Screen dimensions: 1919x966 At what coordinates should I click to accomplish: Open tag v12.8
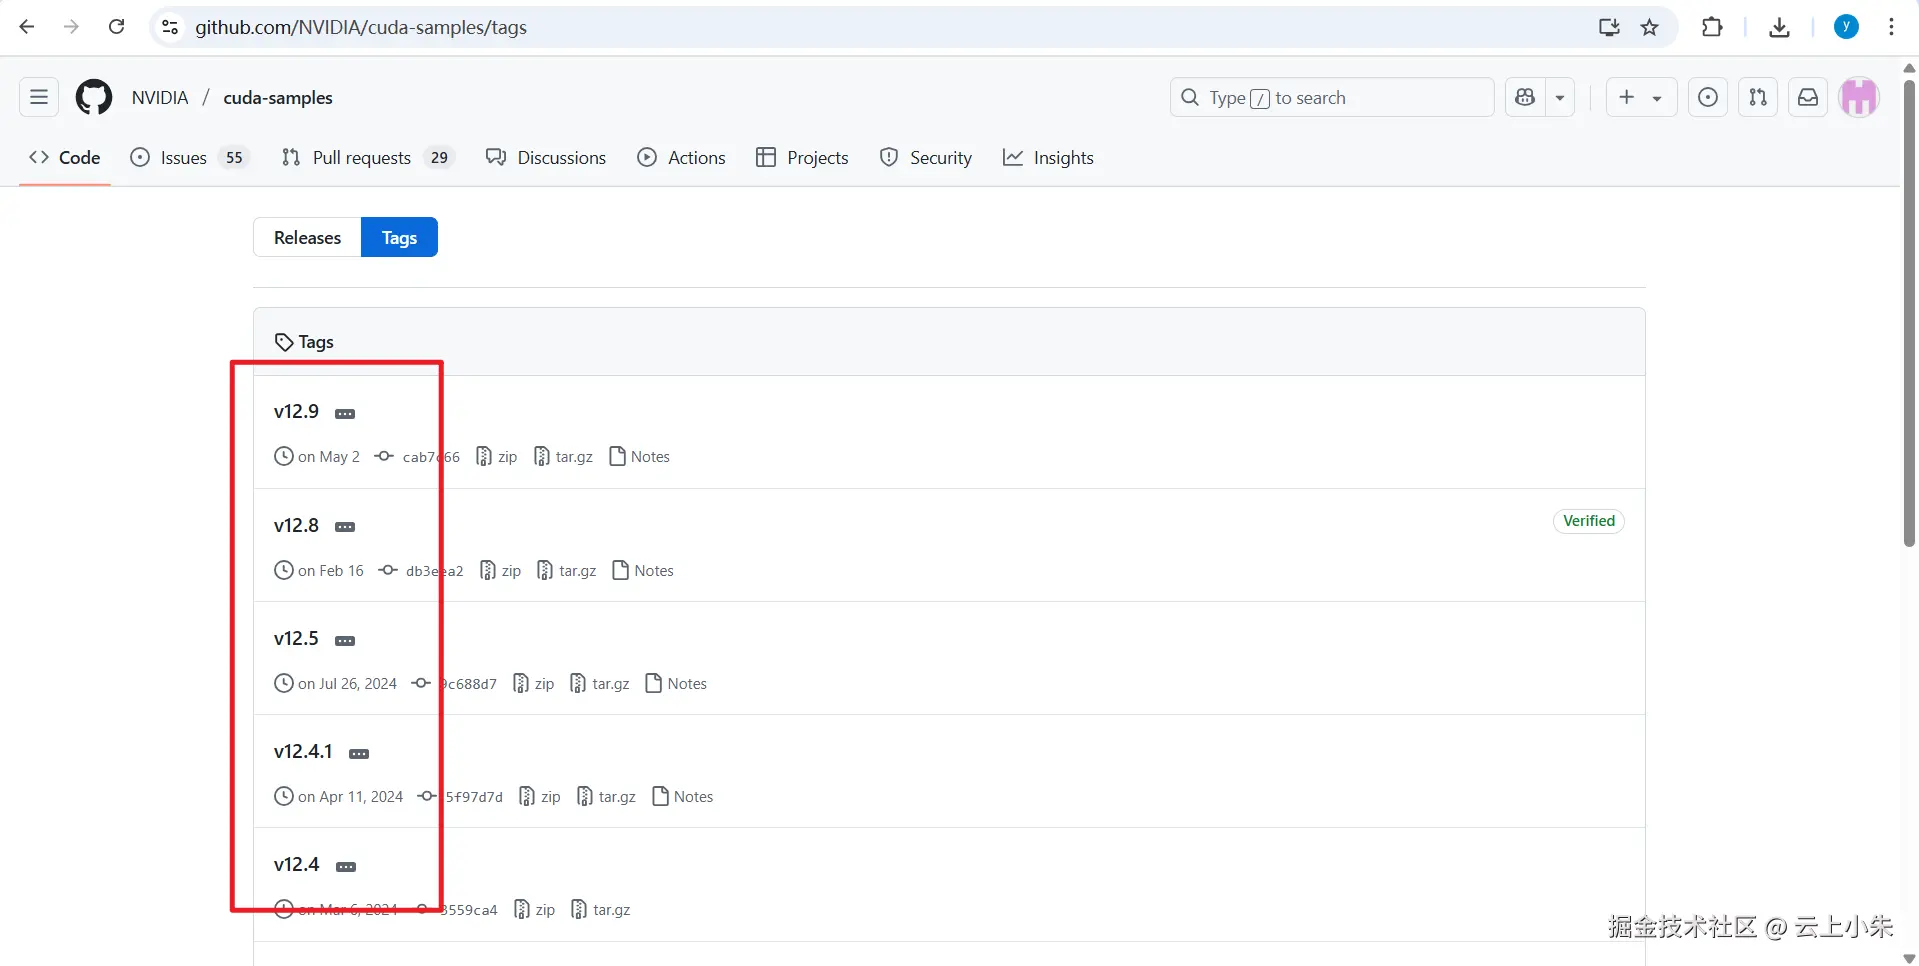coord(296,525)
